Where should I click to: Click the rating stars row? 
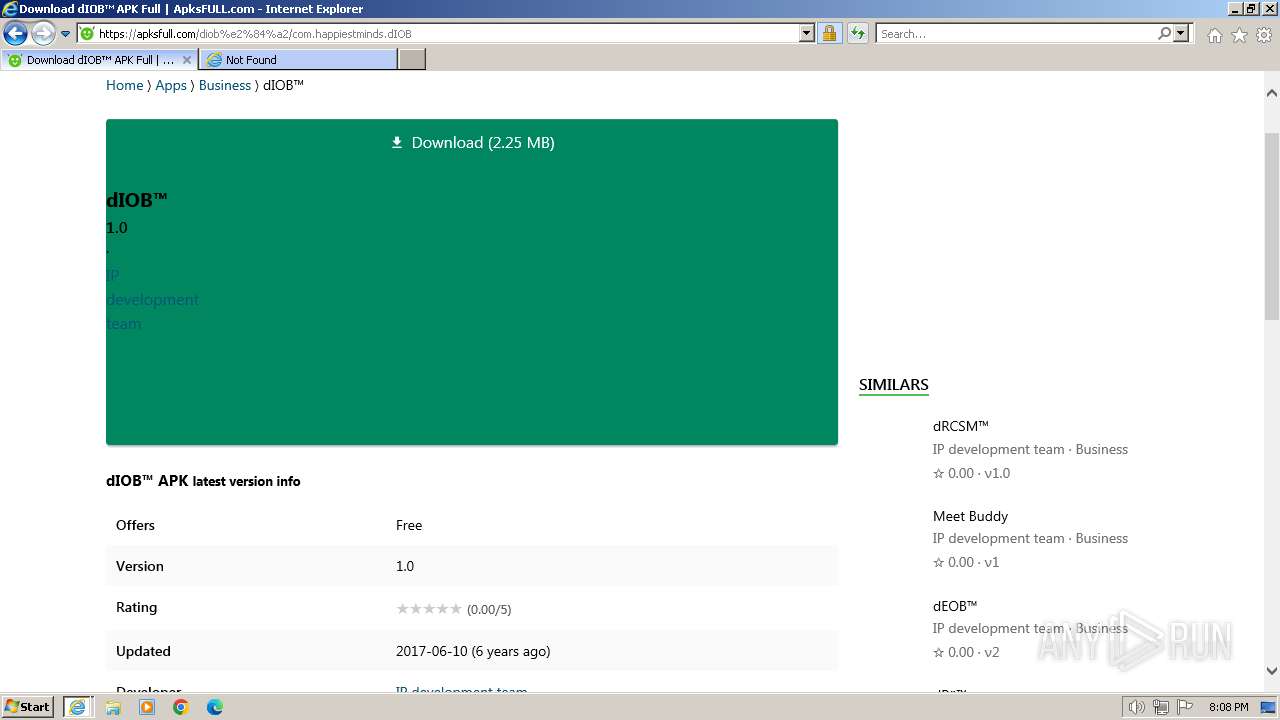[429, 608]
